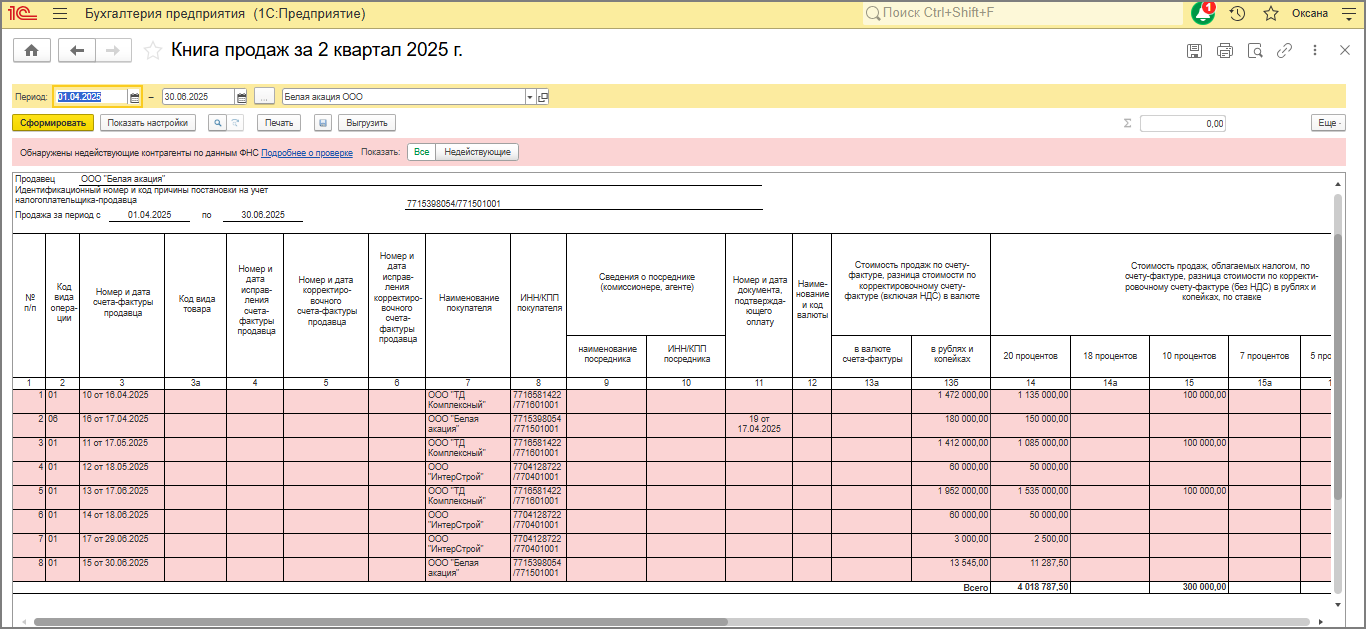Open the history clock icon
This screenshot has width=1366, height=629.
1237,14
